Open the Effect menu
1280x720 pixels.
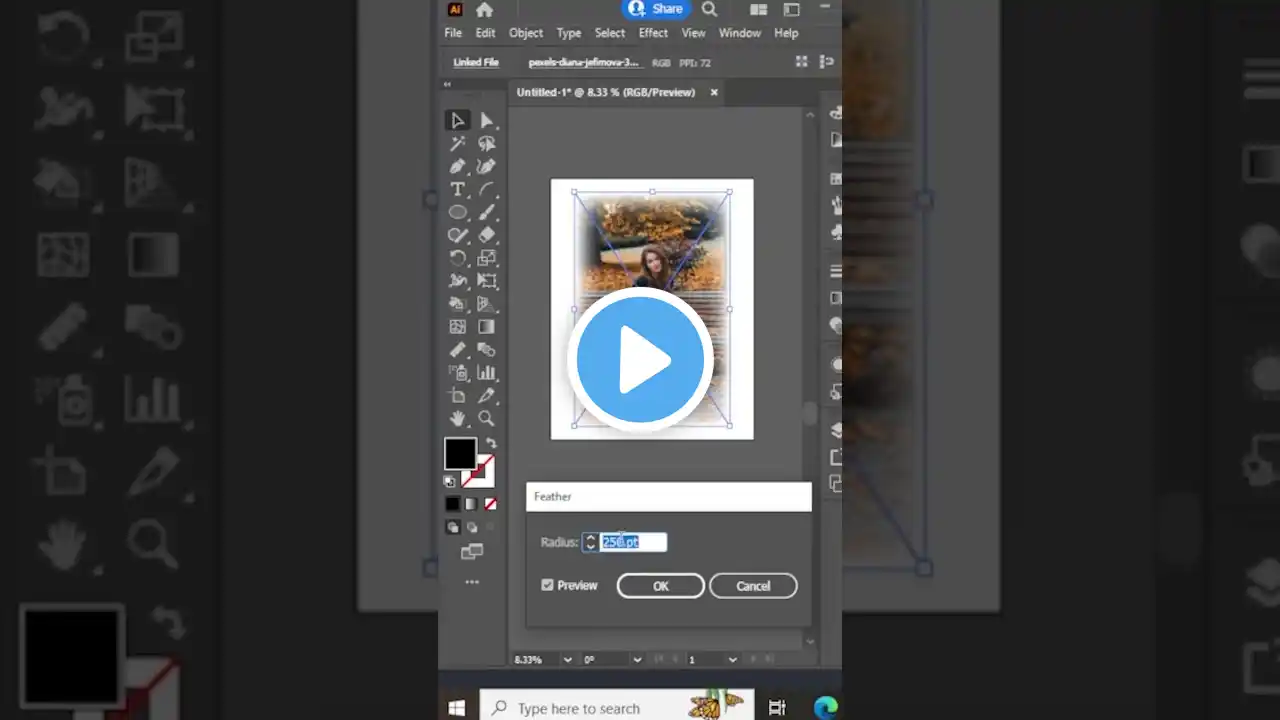653,33
